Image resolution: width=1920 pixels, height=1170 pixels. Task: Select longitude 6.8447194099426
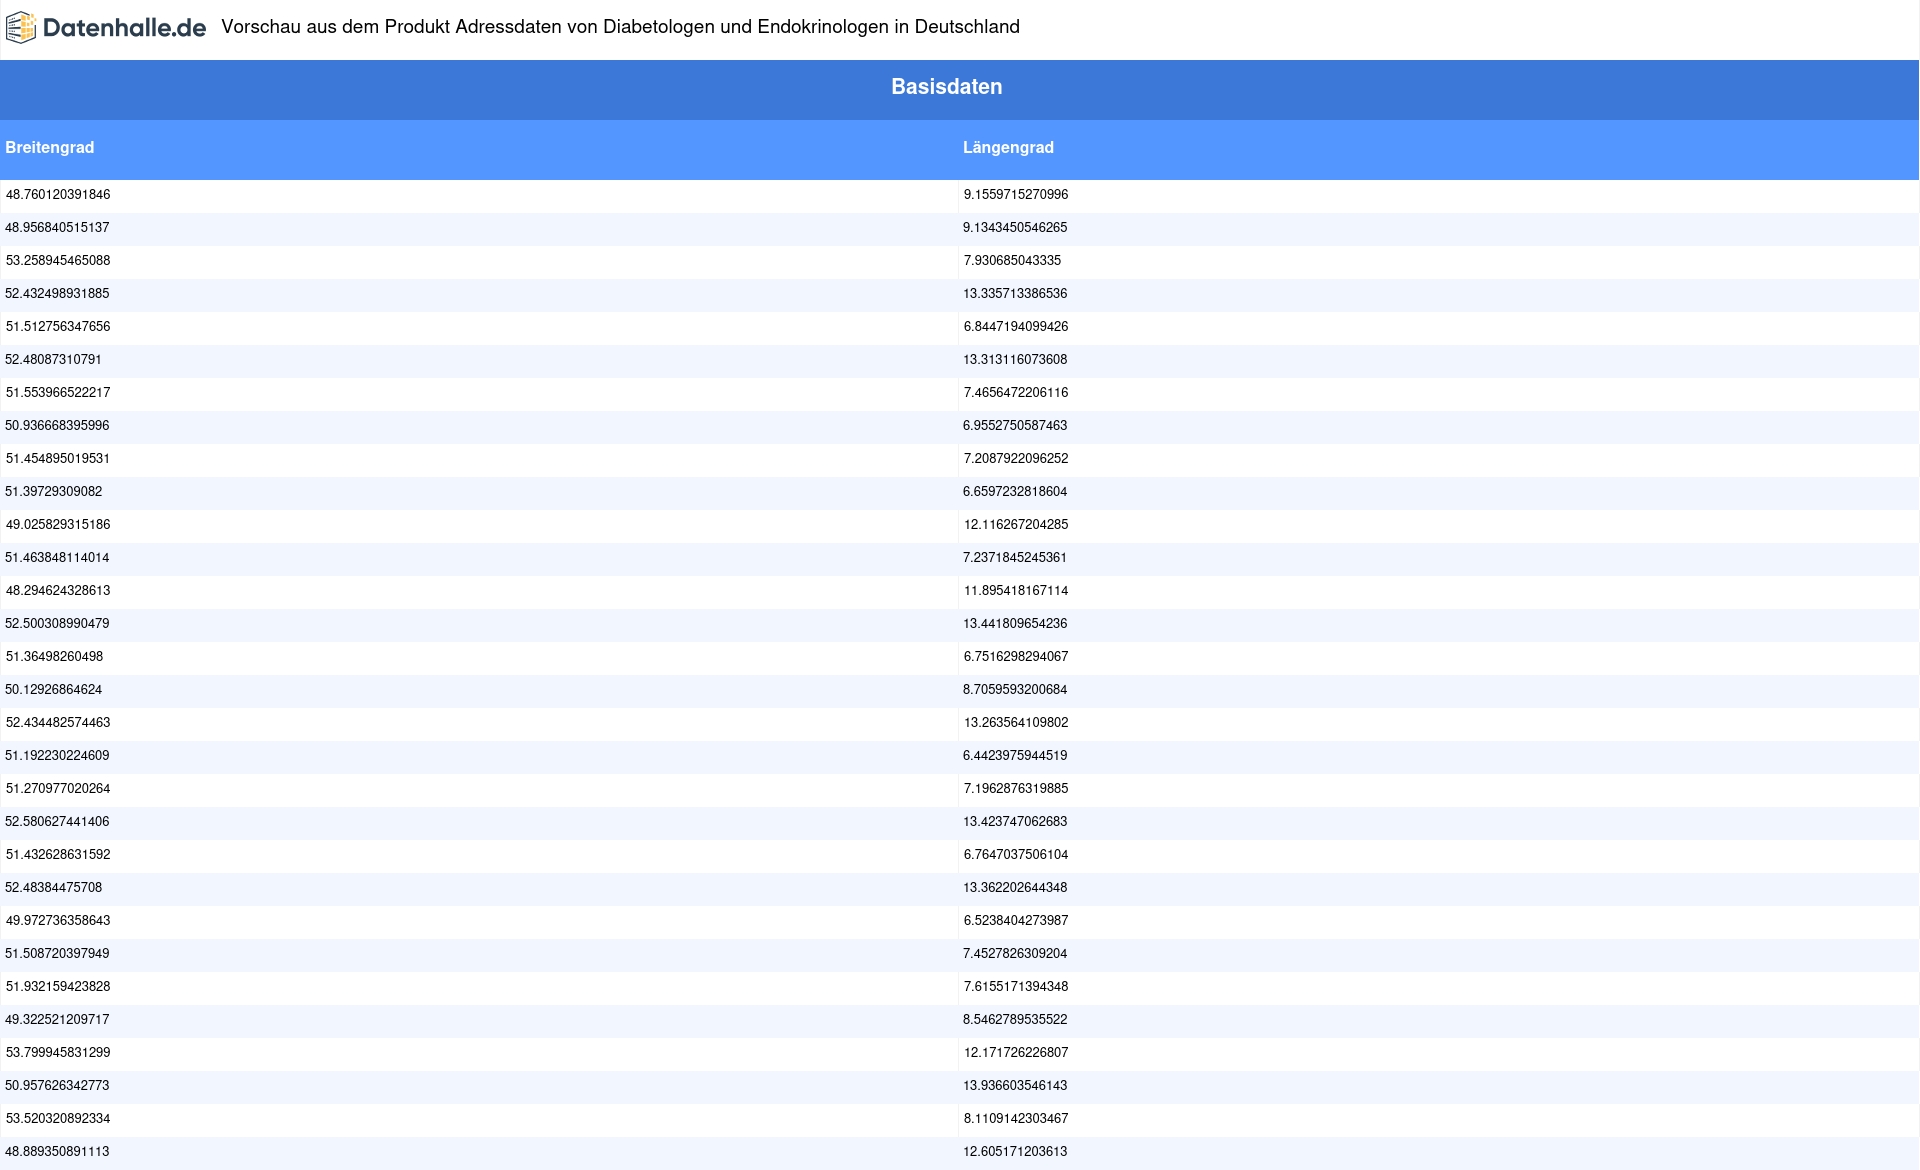1015,327
